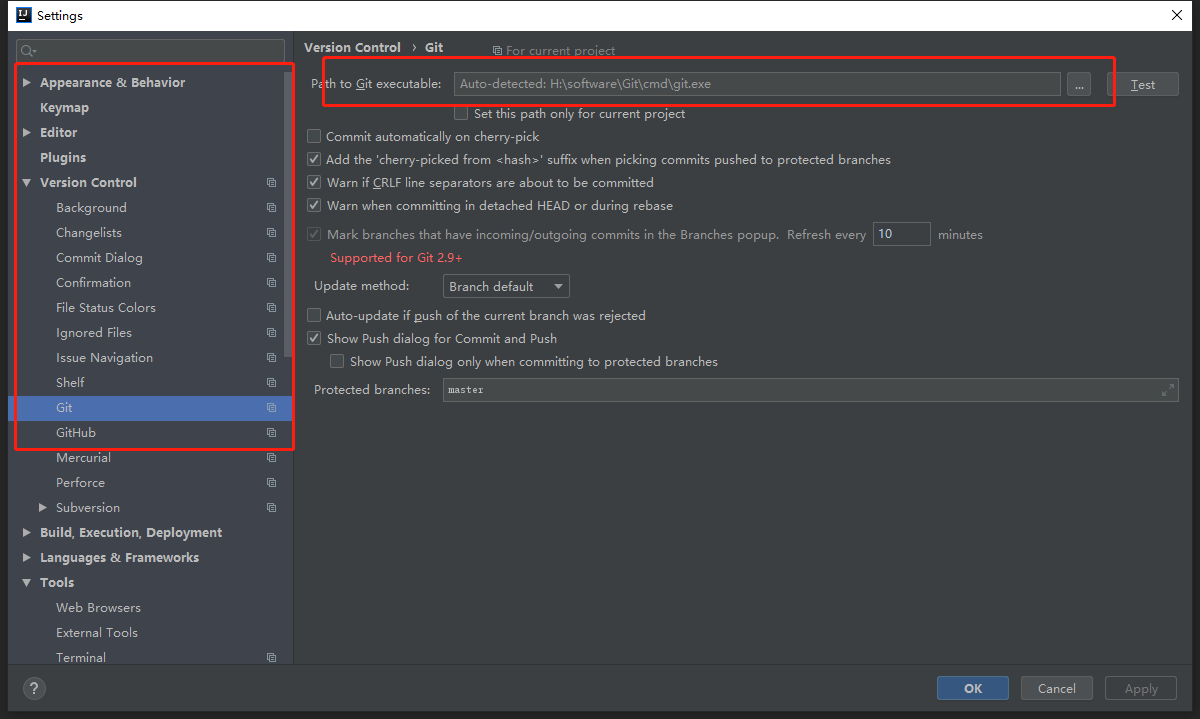Click the master Protected branches text field

coord(700,389)
